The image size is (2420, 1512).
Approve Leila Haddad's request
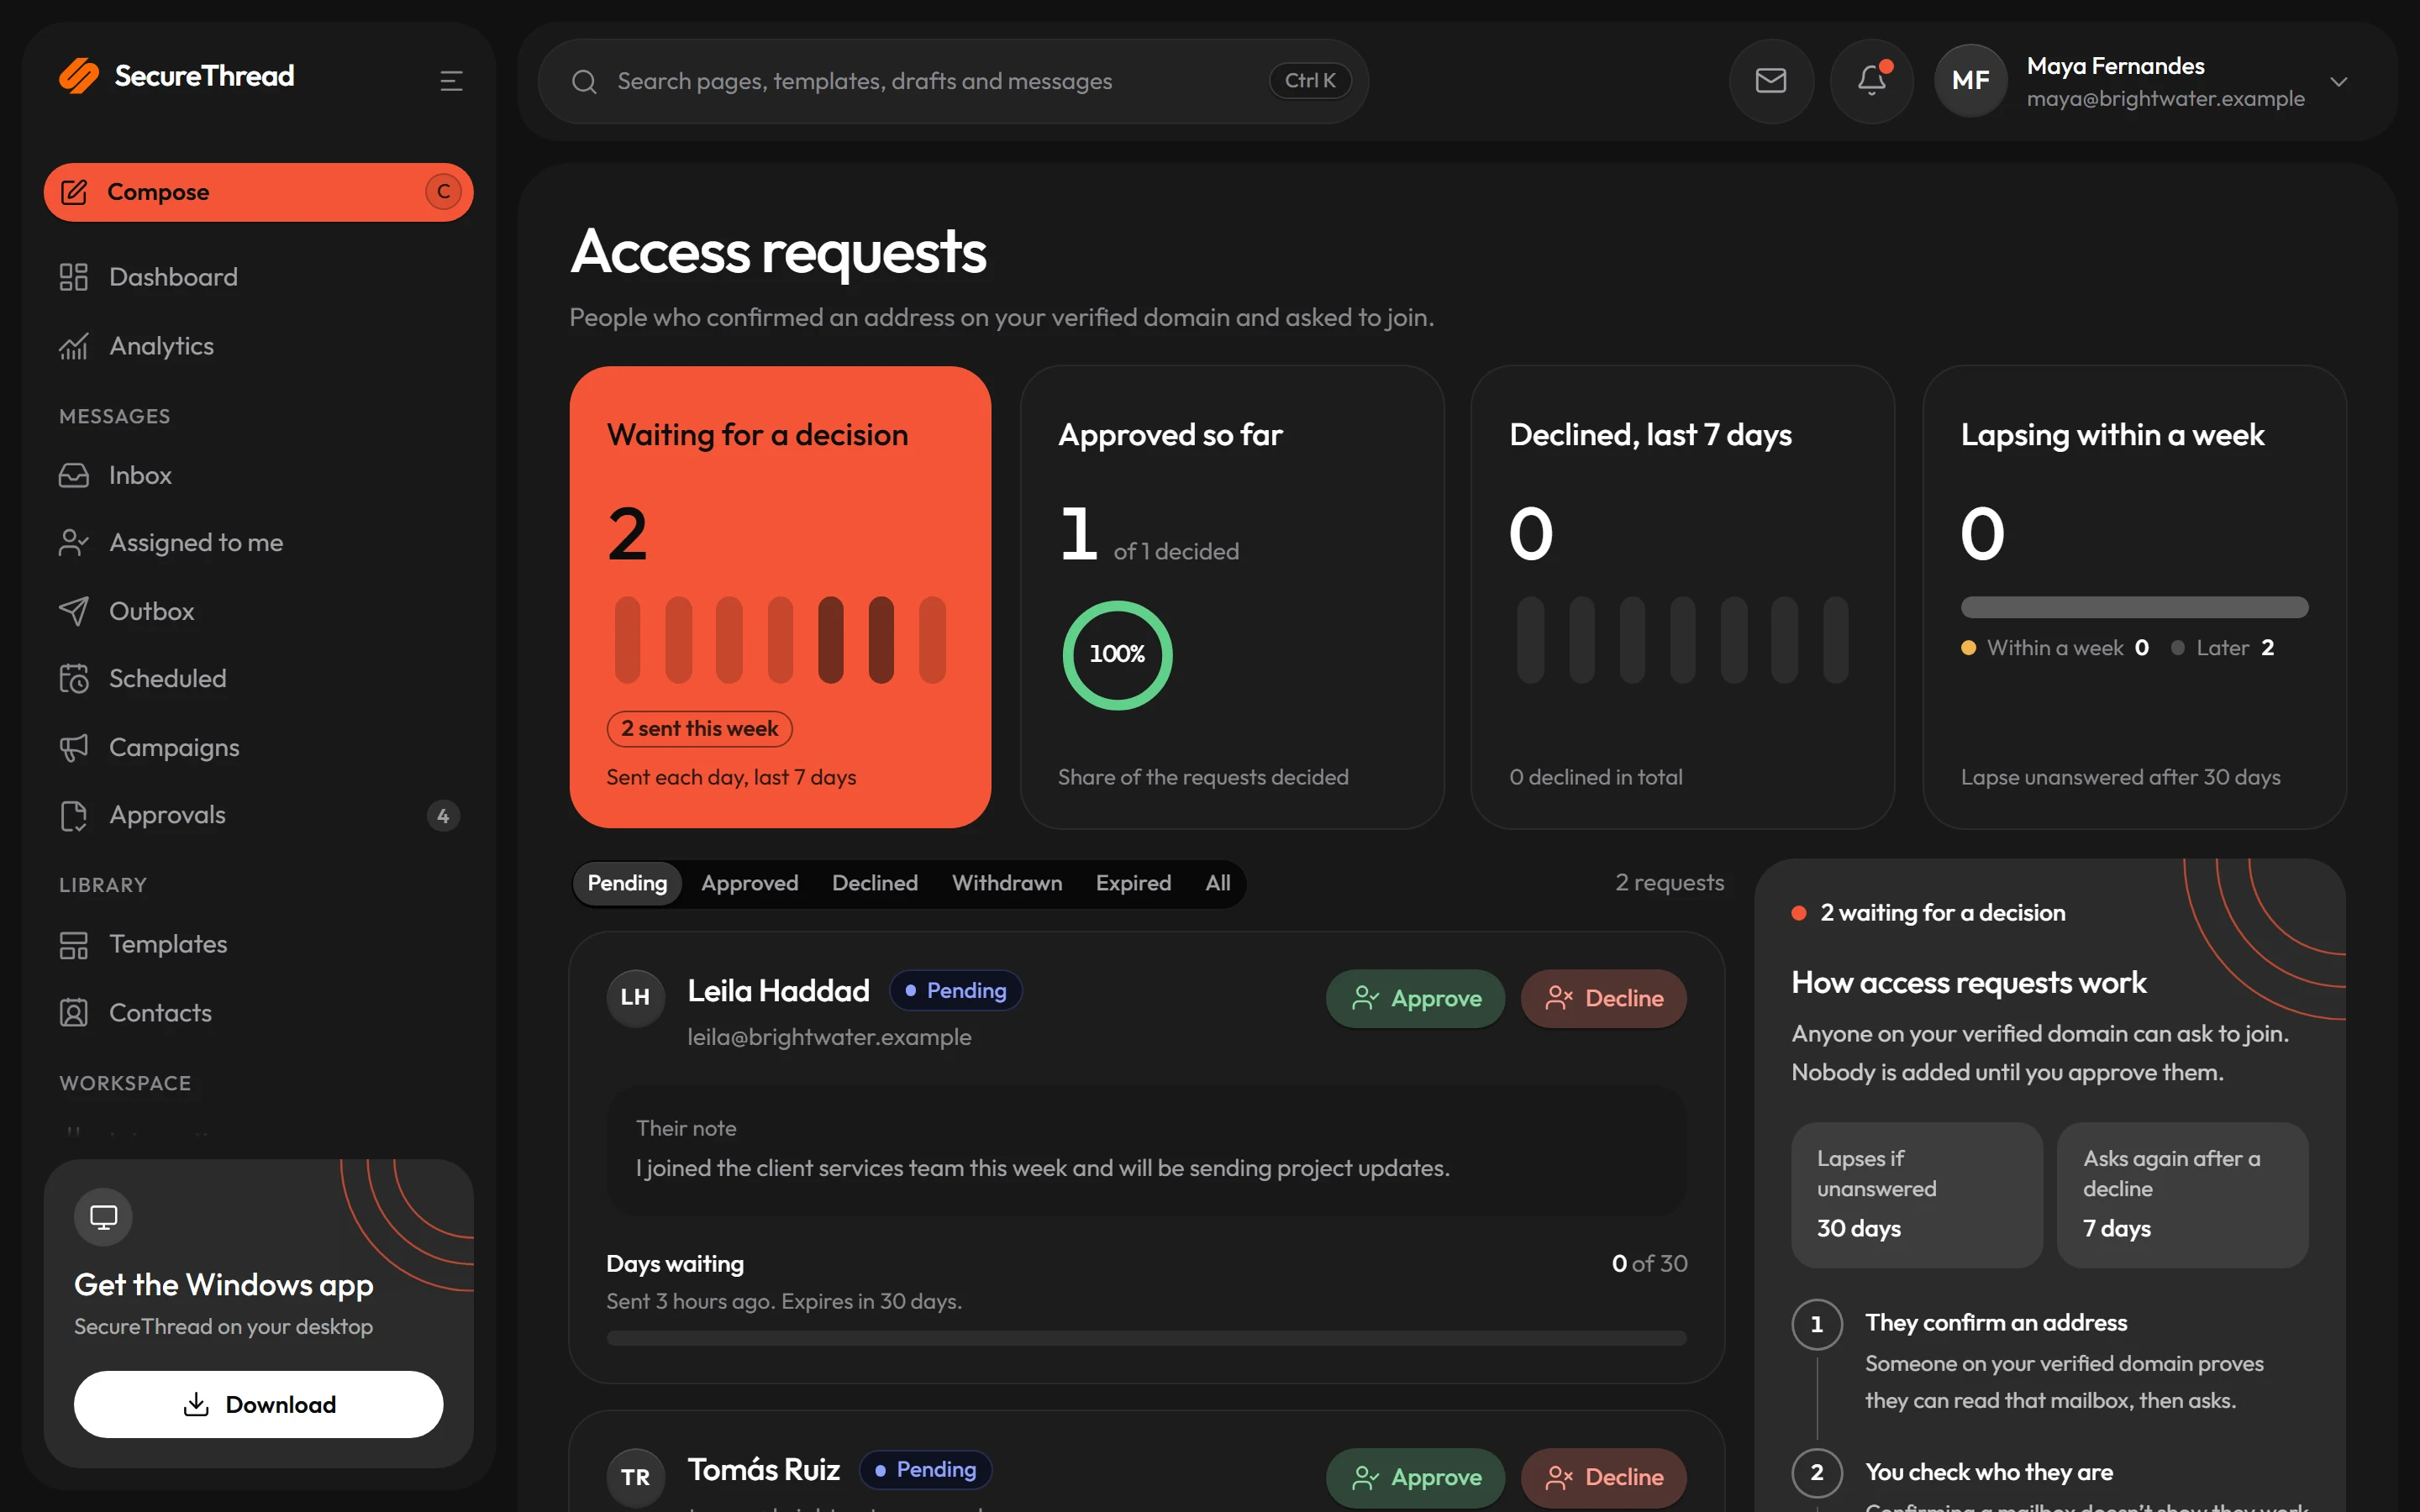(1415, 998)
